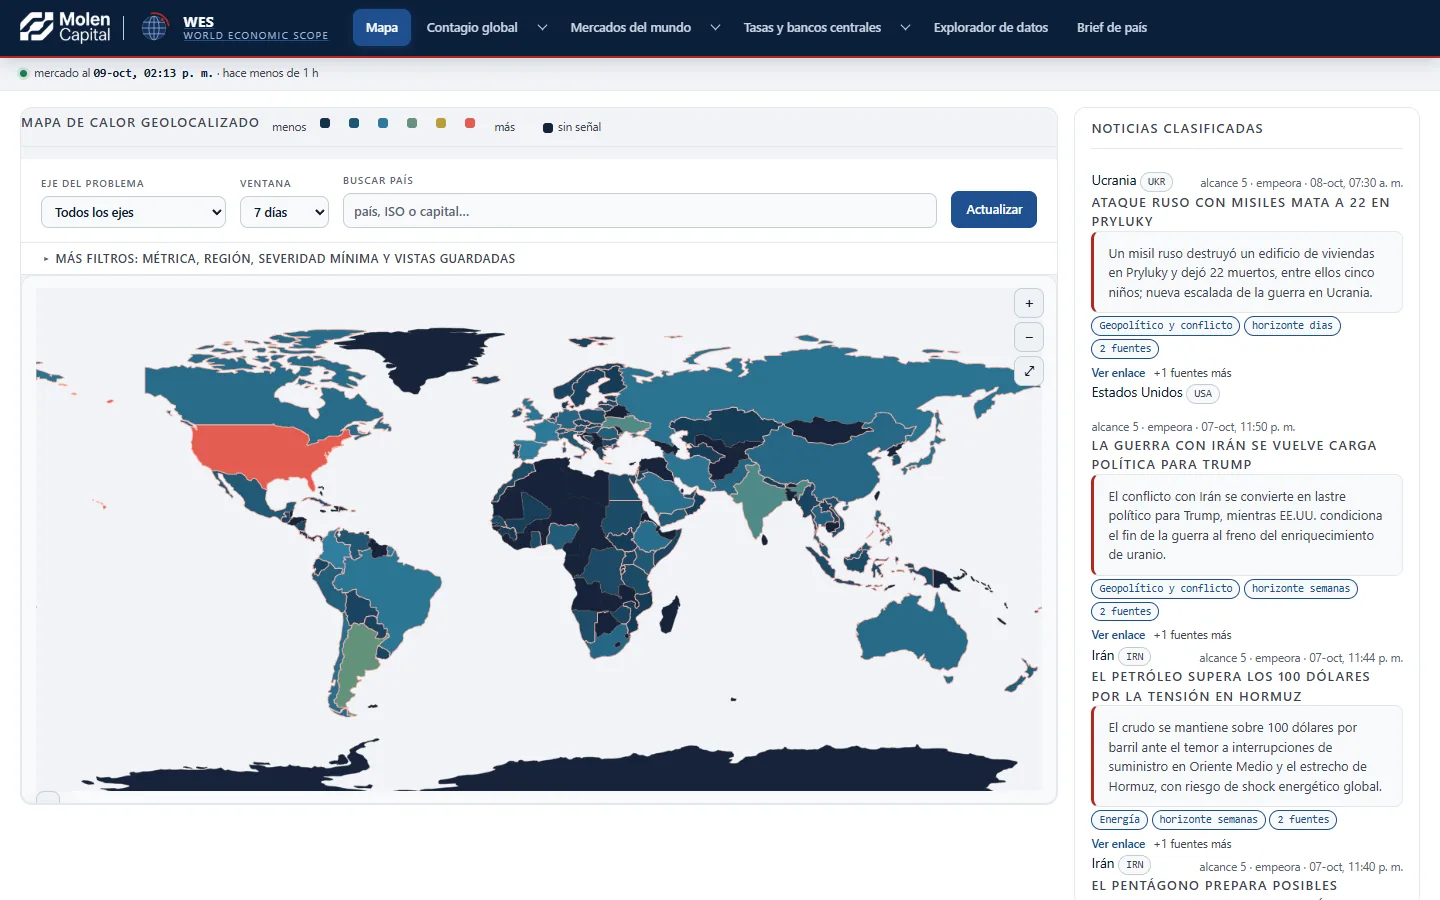Screen dimensions: 1440x900
Task: Open 'Ver enlace' under the Pryluky news
Action: (1118, 373)
